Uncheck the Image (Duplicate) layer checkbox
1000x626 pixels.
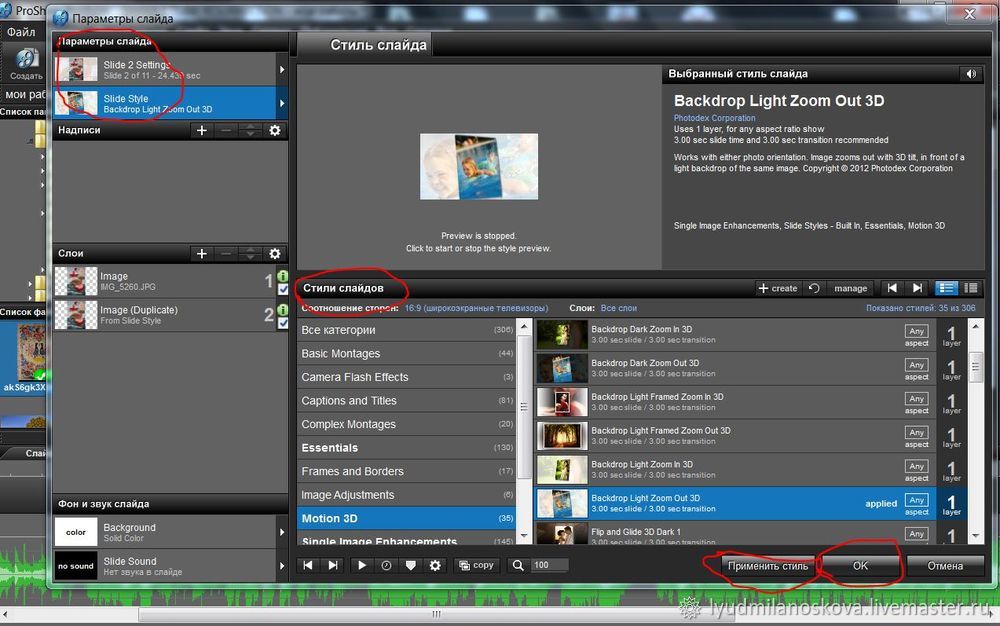tap(282, 323)
